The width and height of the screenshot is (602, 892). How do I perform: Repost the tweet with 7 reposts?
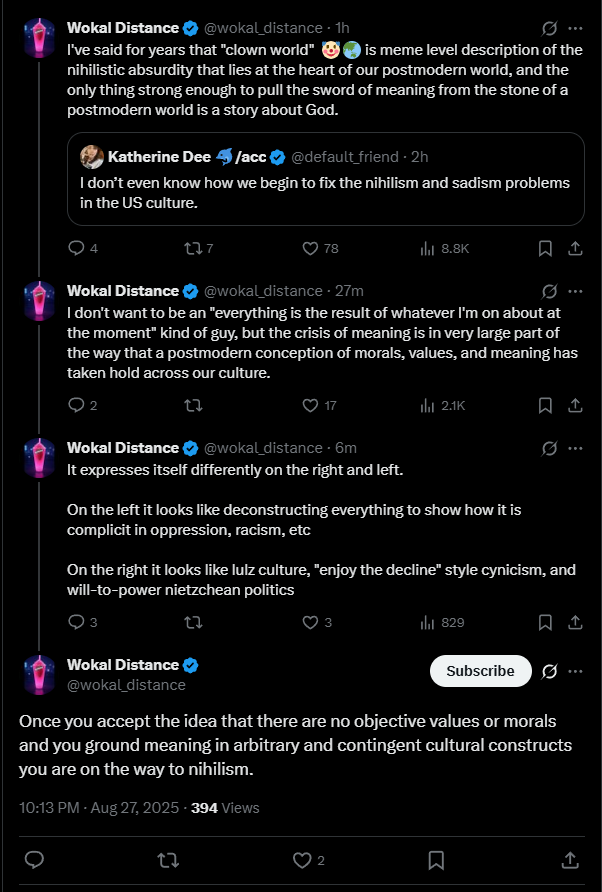[x=192, y=248]
